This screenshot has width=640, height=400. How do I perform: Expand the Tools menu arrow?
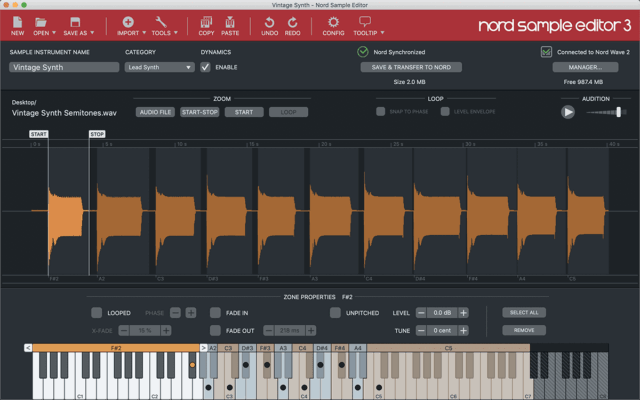click(176, 33)
